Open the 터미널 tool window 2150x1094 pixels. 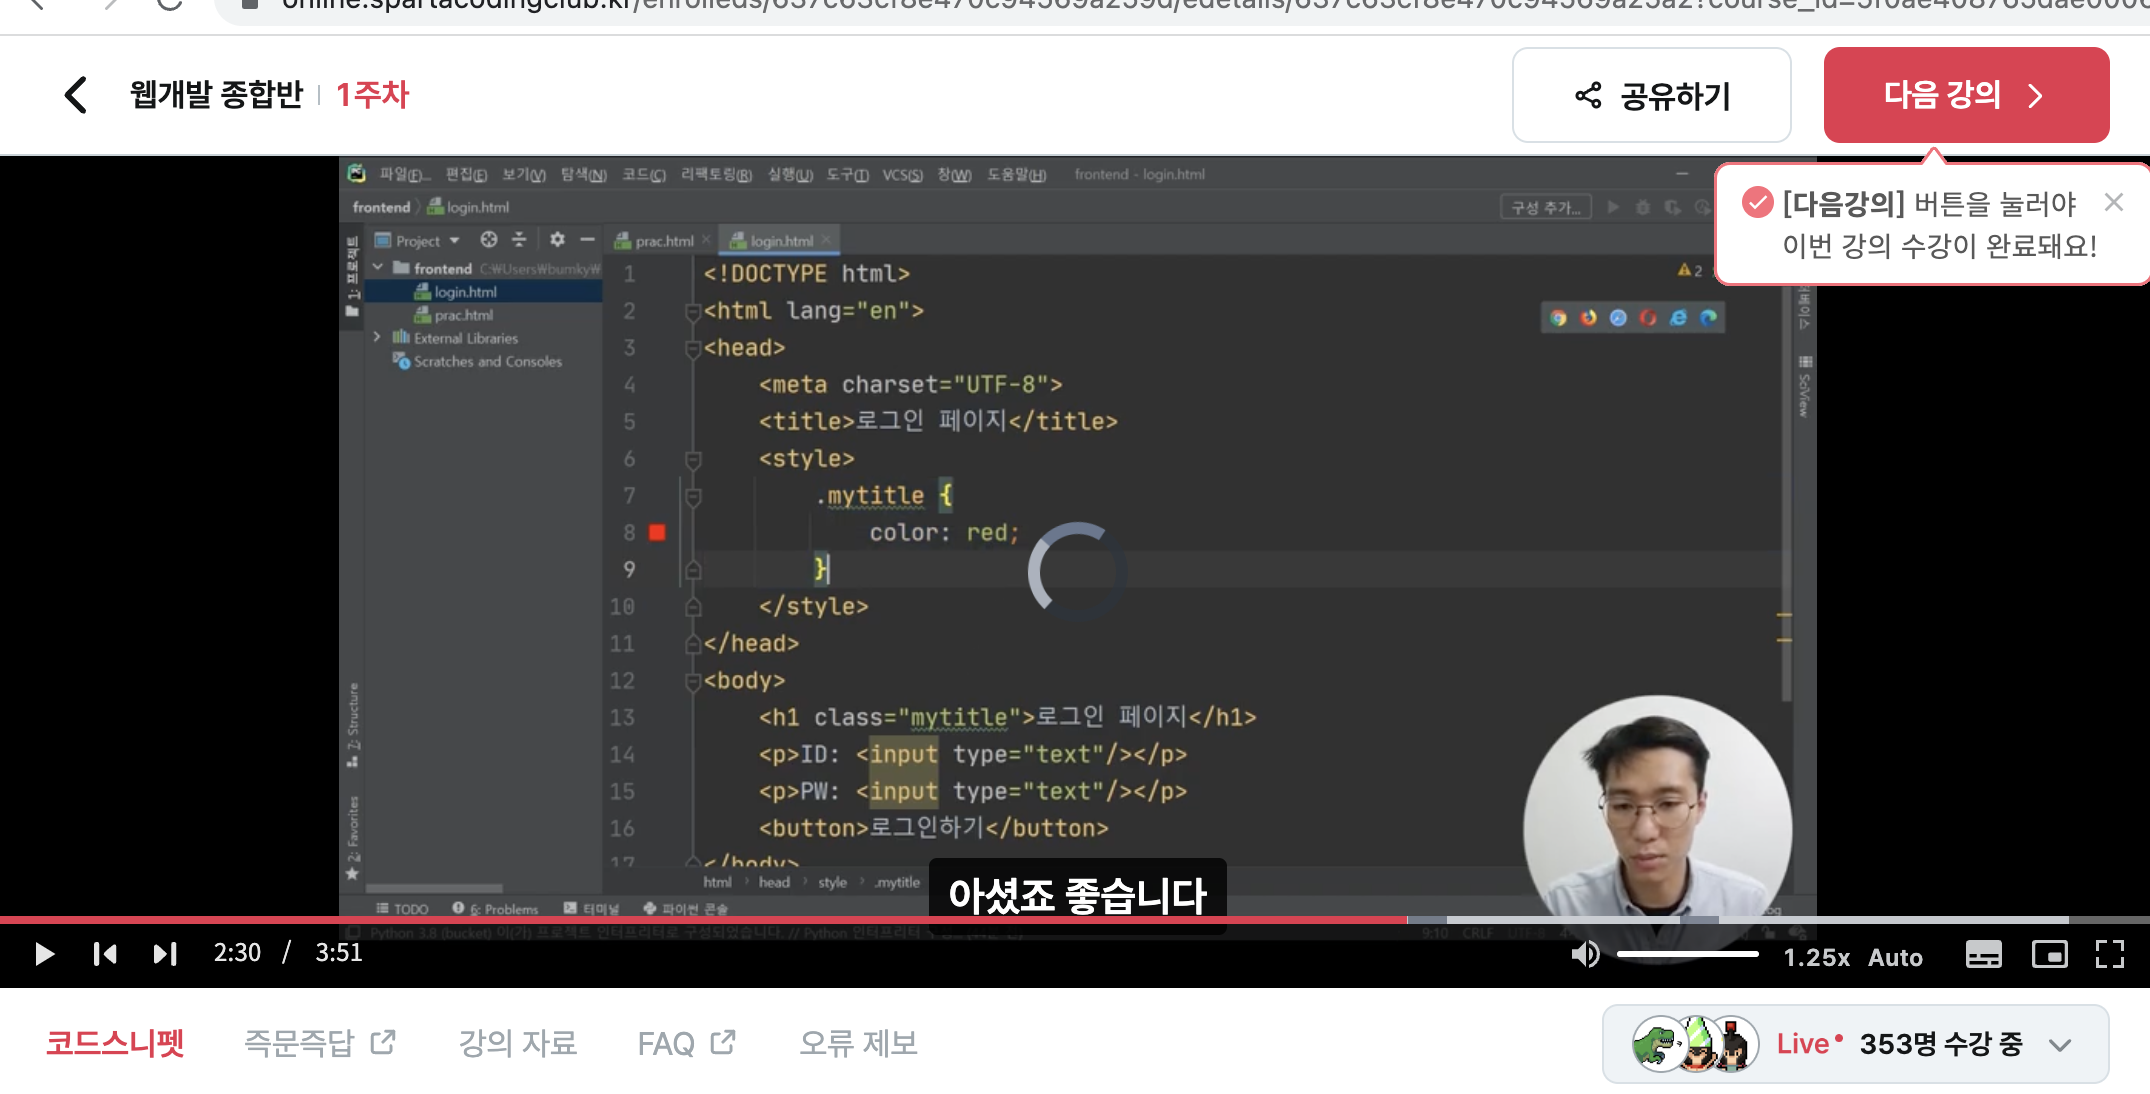pyautogui.click(x=591, y=908)
